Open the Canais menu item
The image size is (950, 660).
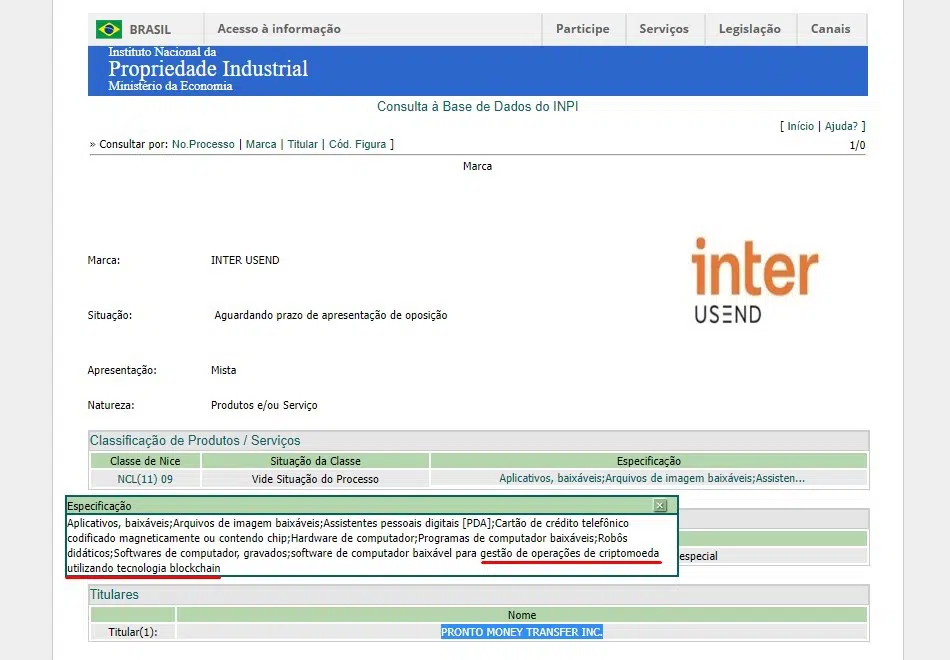click(831, 29)
